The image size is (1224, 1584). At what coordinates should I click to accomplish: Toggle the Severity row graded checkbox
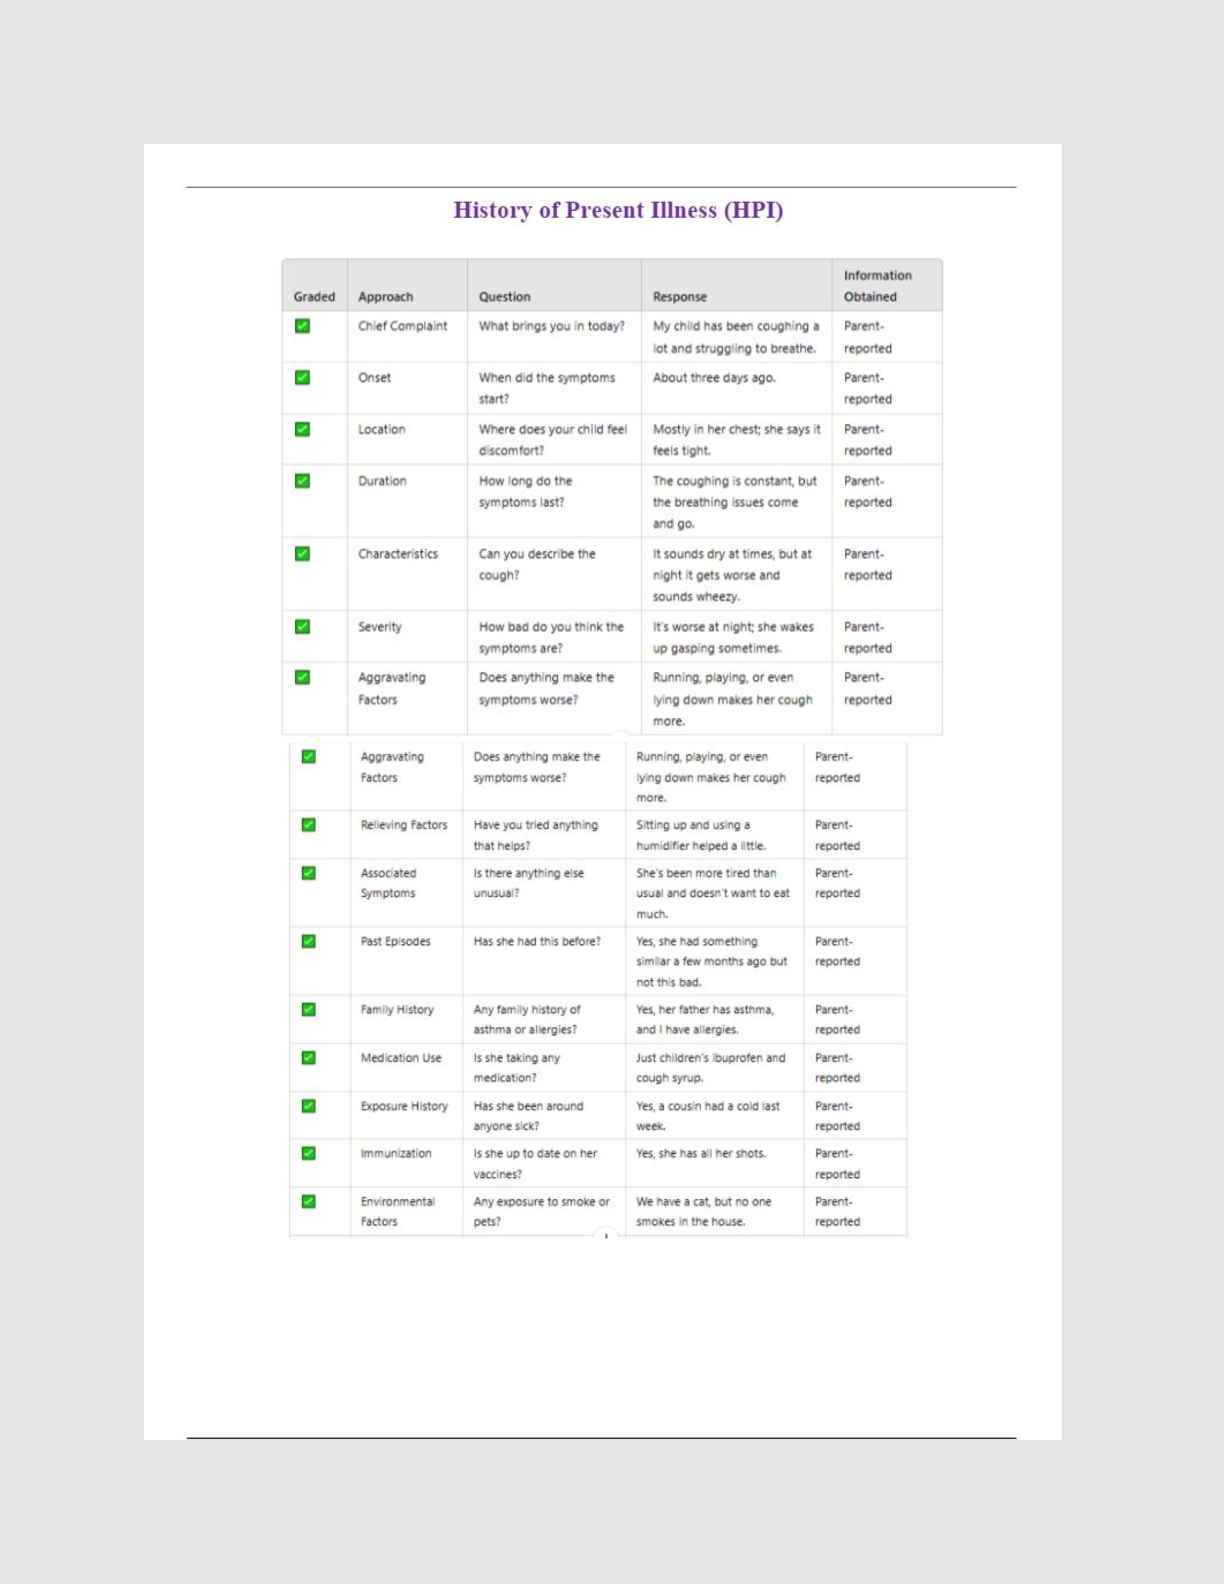click(302, 627)
